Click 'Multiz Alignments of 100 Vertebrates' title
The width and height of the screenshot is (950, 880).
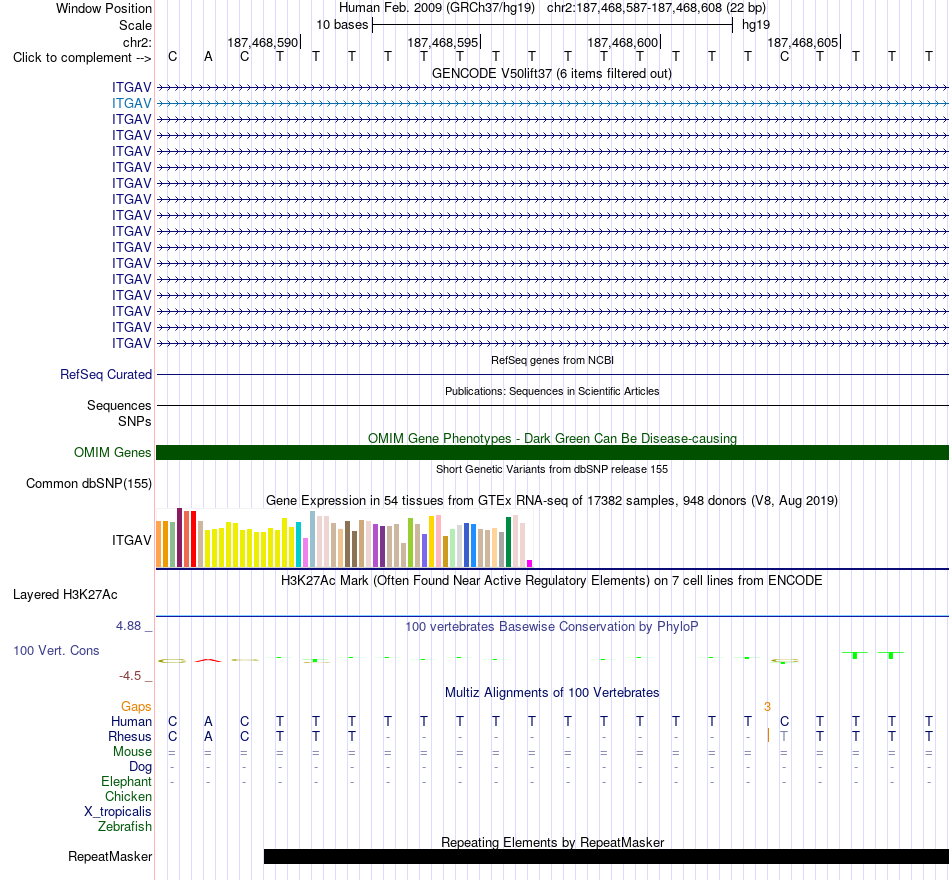(x=552, y=693)
